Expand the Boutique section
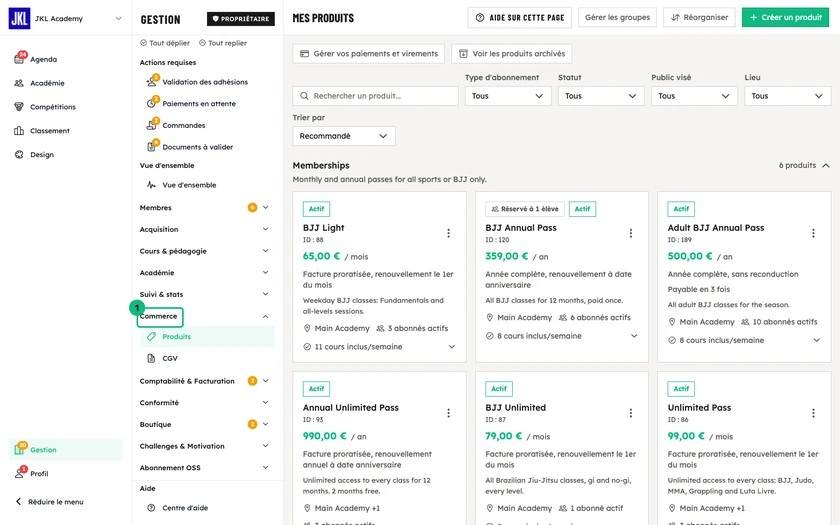This screenshot has height=525, width=840. click(265, 424)
